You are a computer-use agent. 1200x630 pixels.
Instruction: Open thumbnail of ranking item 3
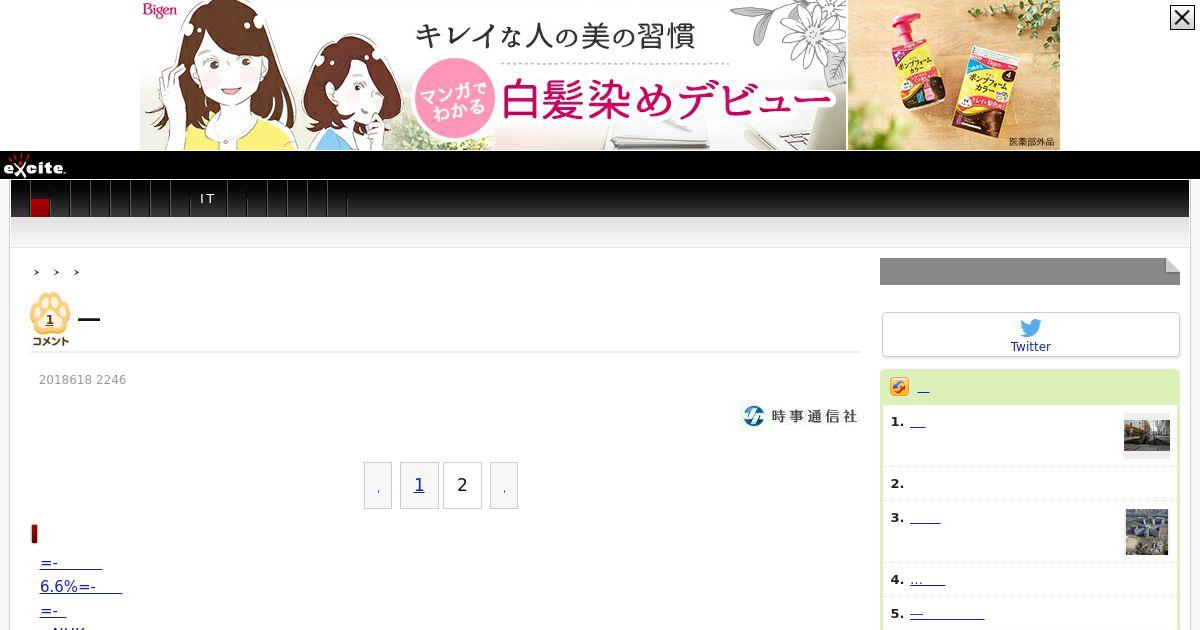[1147, 532]
